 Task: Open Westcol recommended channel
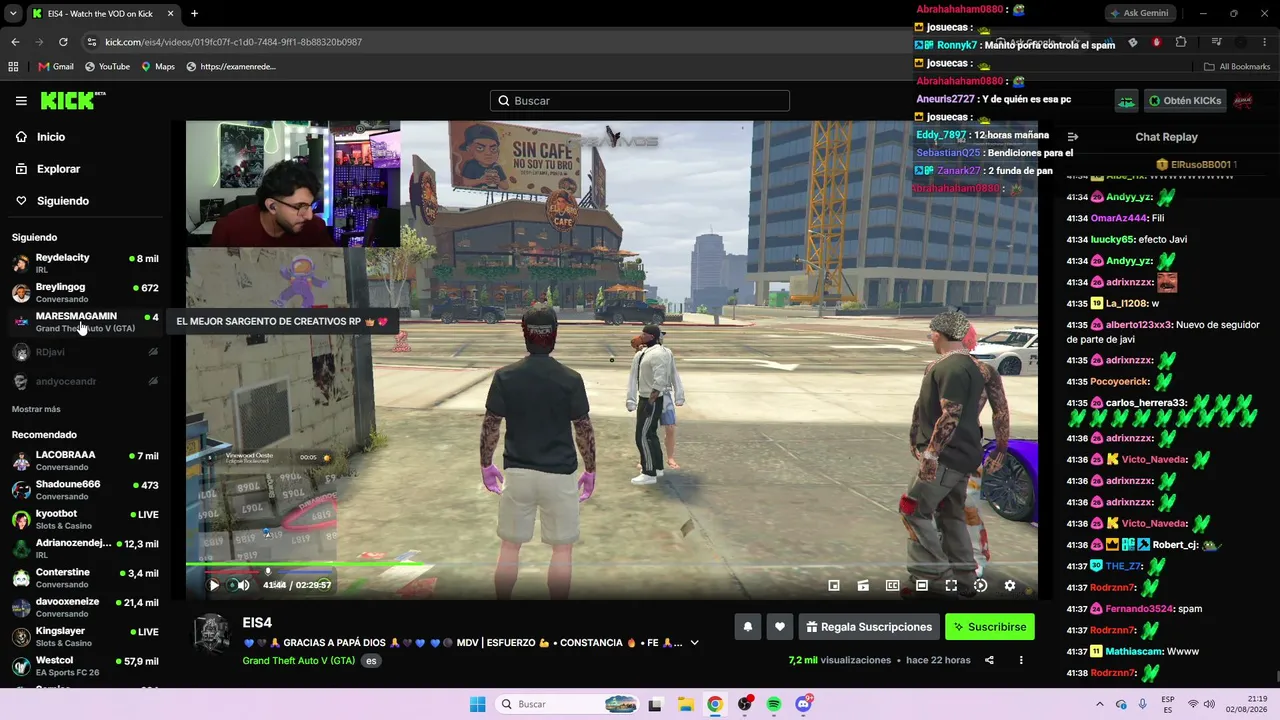tap(85, 666)
